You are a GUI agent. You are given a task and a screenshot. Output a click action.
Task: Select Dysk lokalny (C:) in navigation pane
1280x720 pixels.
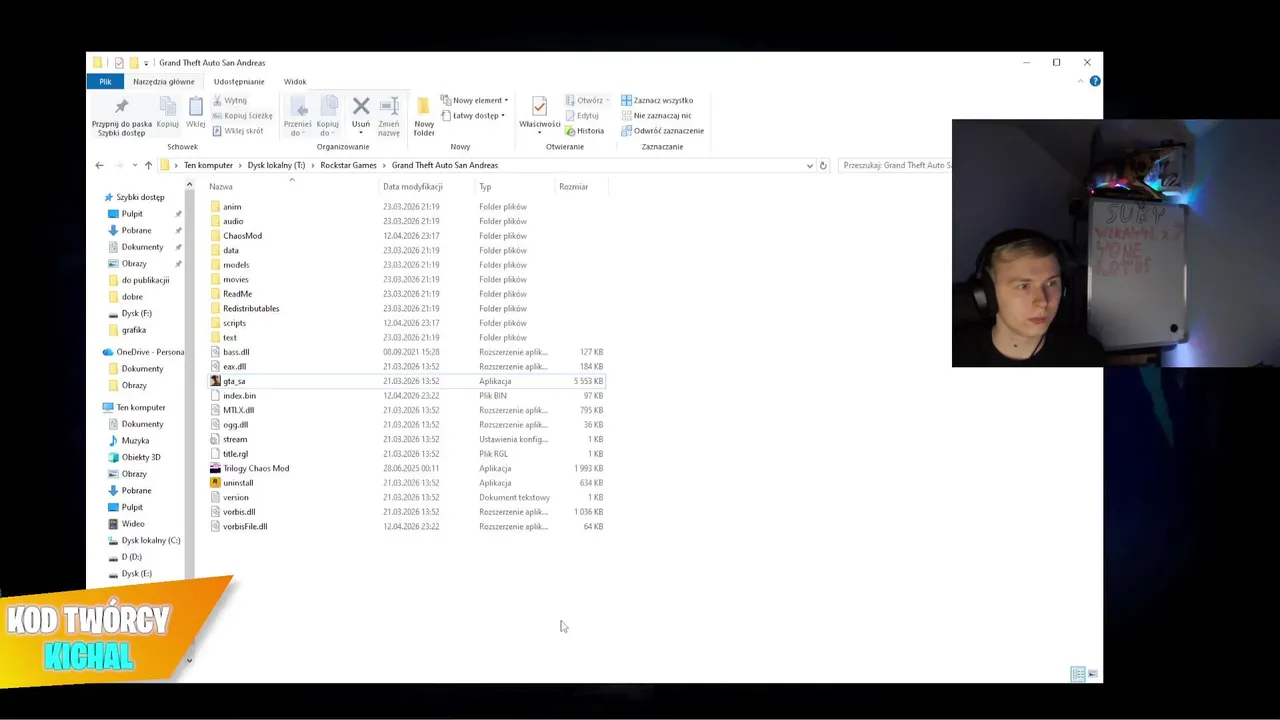click(151, 540)
